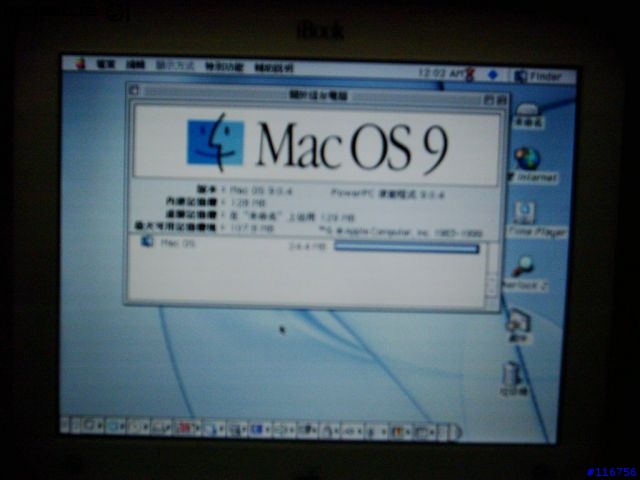Click the Apple Computer copyright line

pyautogui.click(x=400, y=233)
